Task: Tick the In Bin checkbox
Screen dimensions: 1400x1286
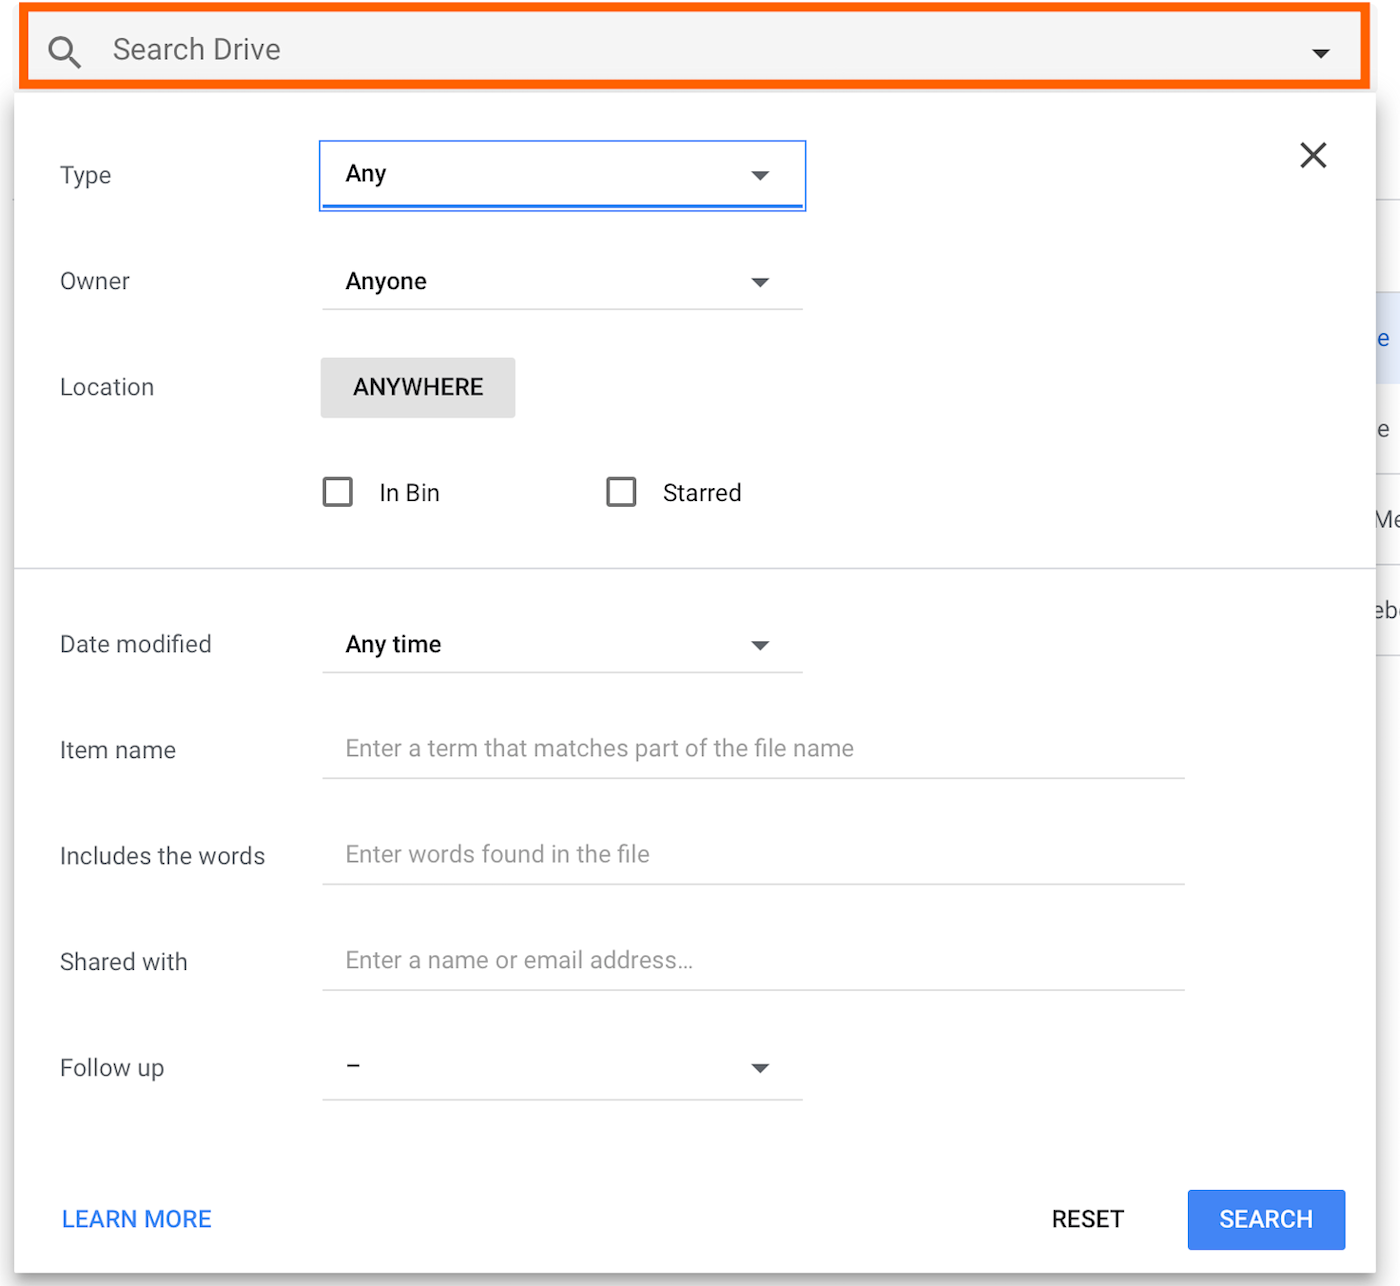Action: 338,492
